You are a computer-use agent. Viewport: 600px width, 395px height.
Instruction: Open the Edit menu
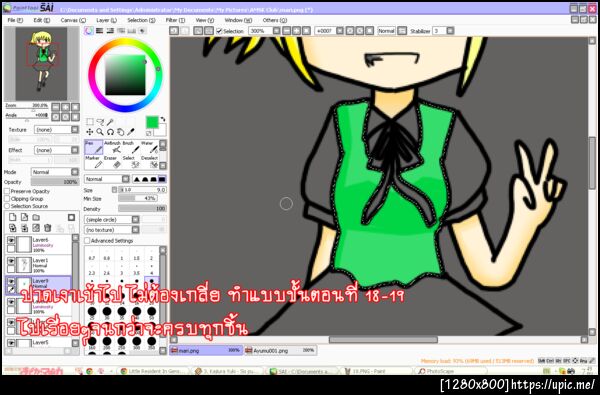click(41, 20)
